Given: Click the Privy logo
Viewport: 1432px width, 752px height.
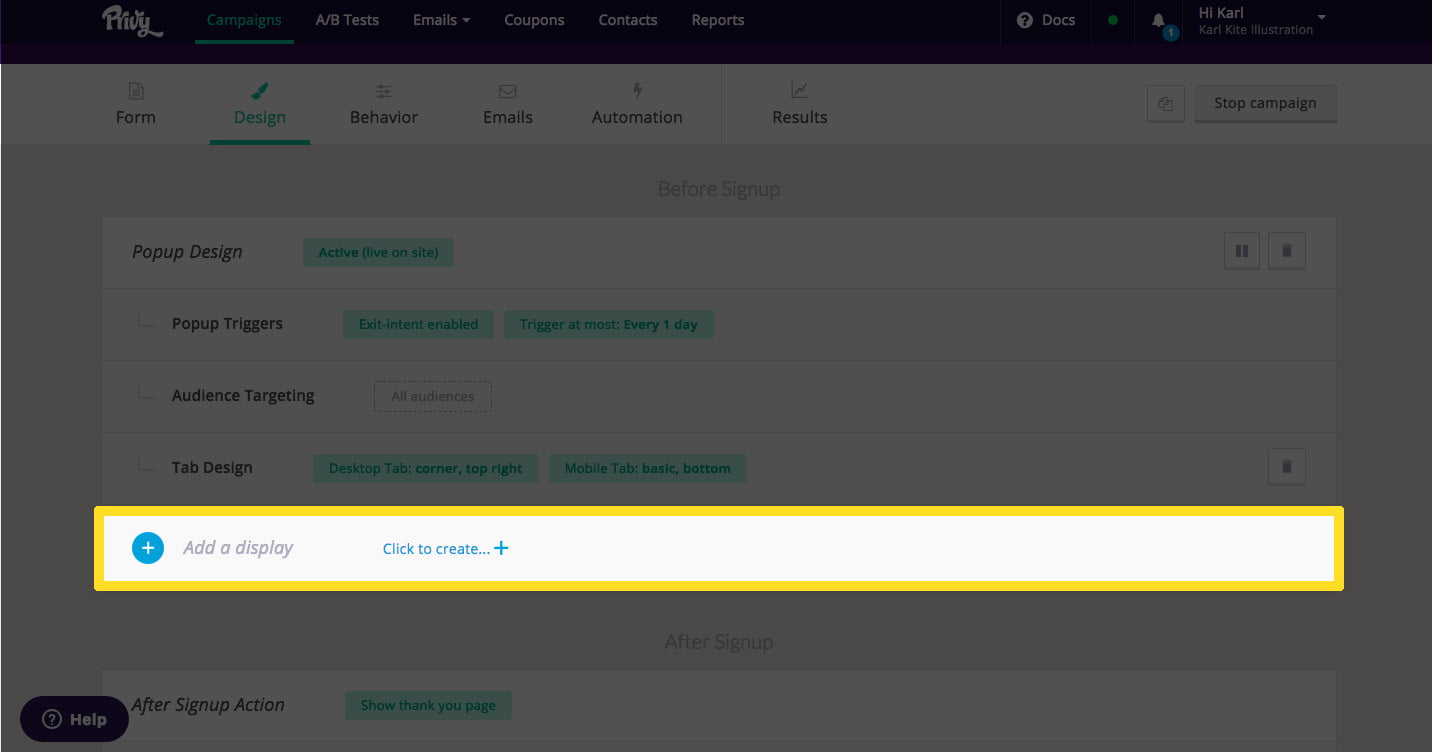Looking at the screenshot, I should click(132, 21).
